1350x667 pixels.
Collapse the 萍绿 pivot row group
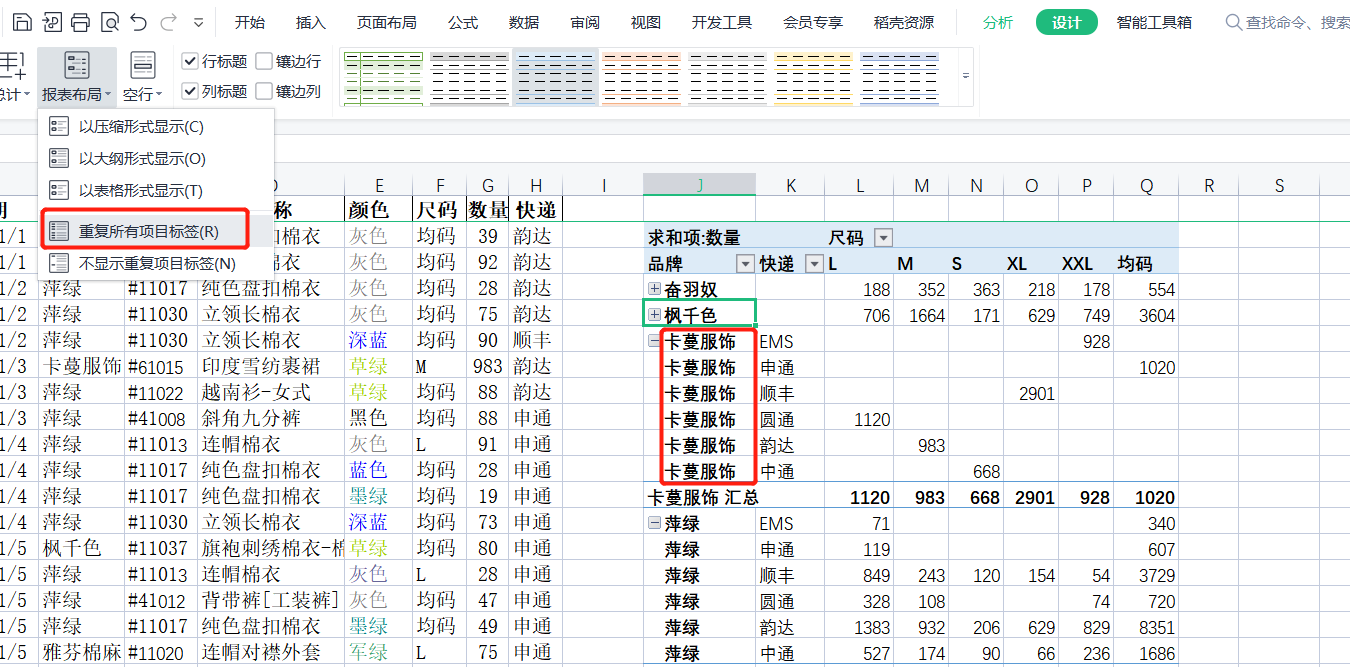pyautogui.click(x=655, y=523)
